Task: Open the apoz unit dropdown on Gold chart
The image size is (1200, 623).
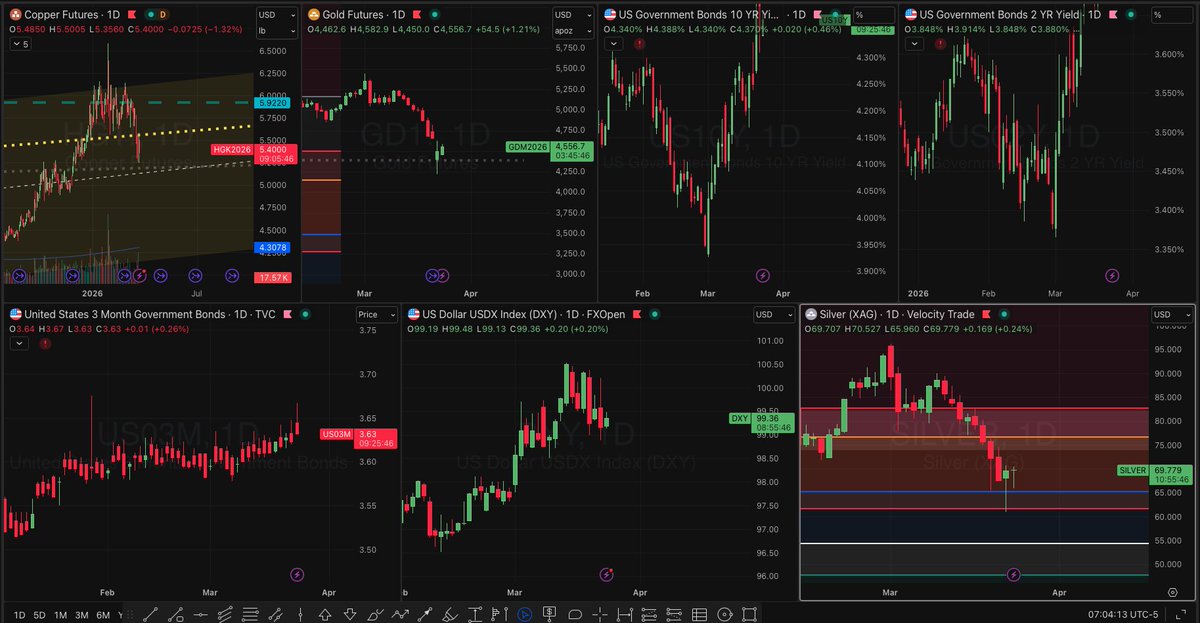Action: (x=573, y=31)
